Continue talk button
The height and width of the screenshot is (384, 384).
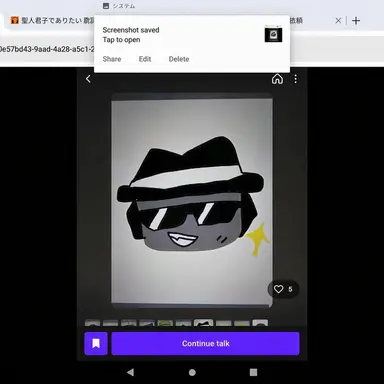[x=205, y=343]
